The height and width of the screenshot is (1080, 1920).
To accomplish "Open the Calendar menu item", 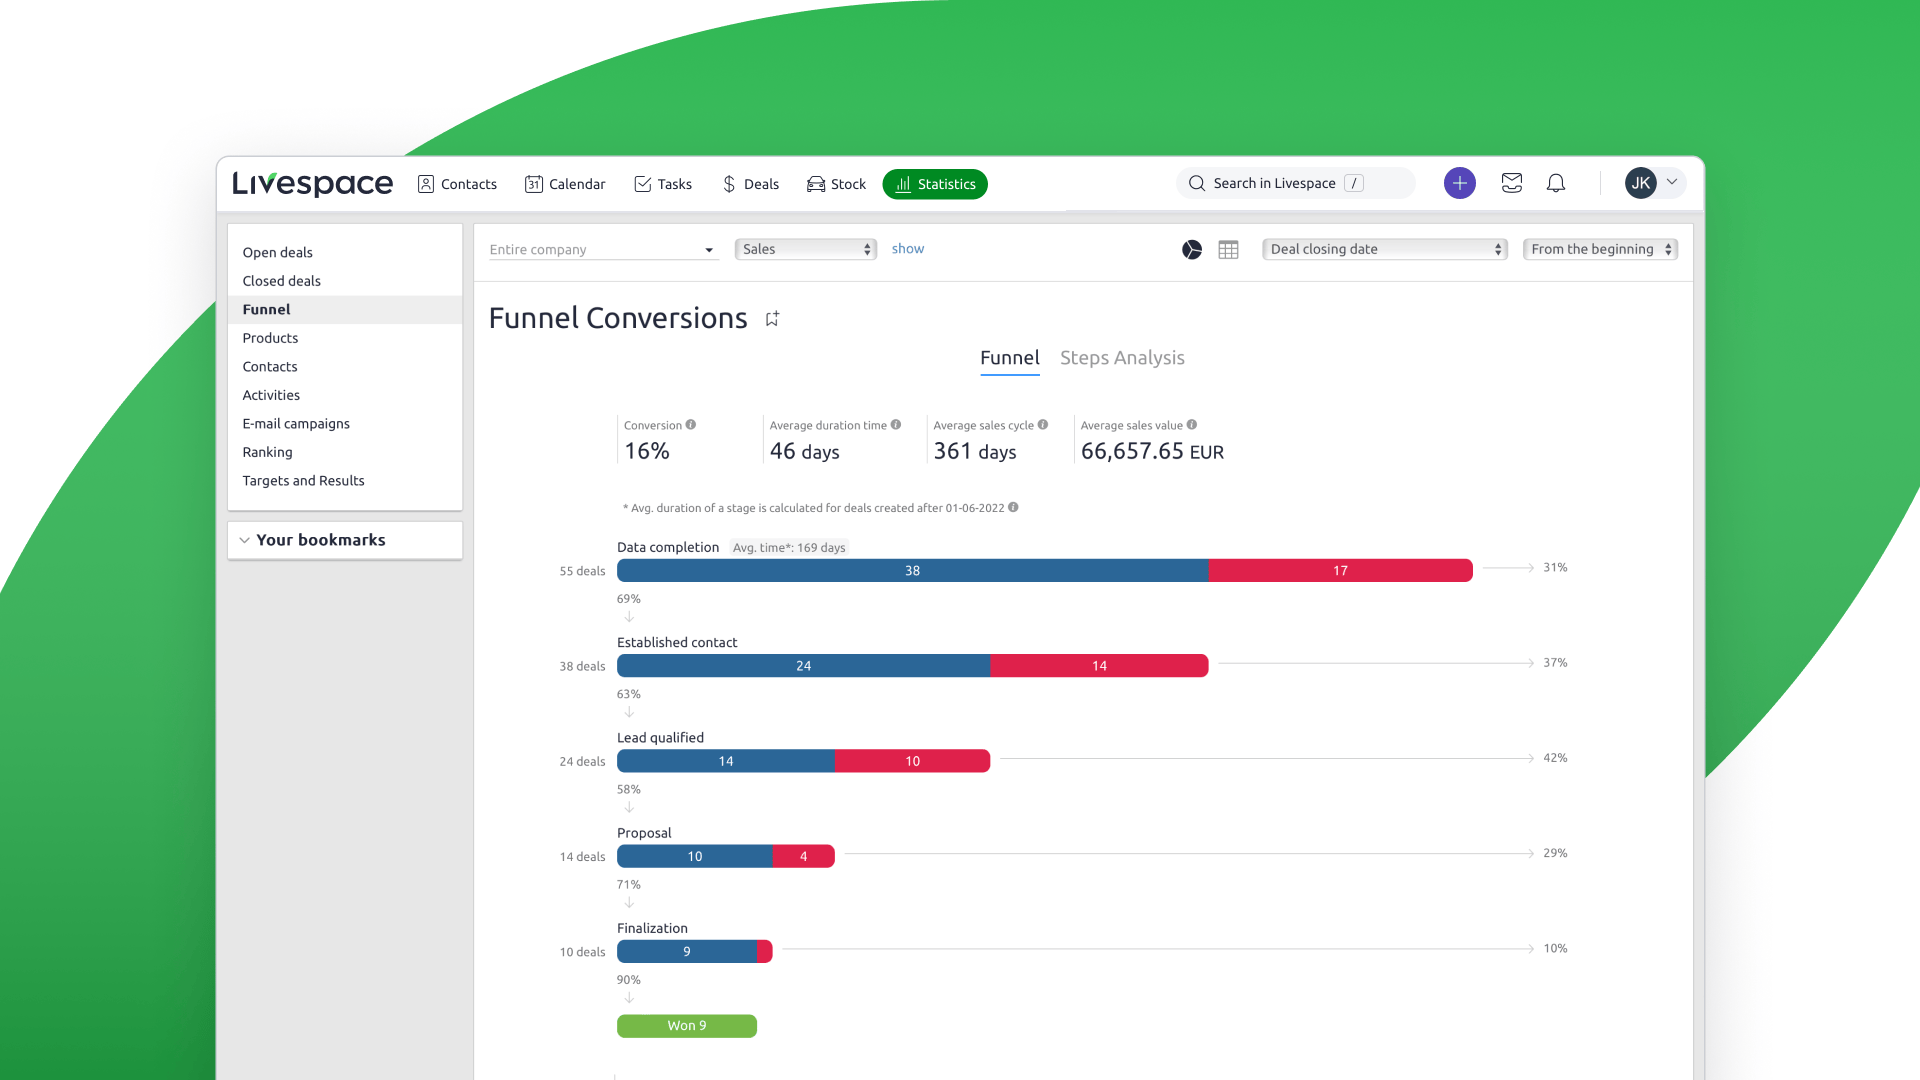I will [x=565, y=184].
